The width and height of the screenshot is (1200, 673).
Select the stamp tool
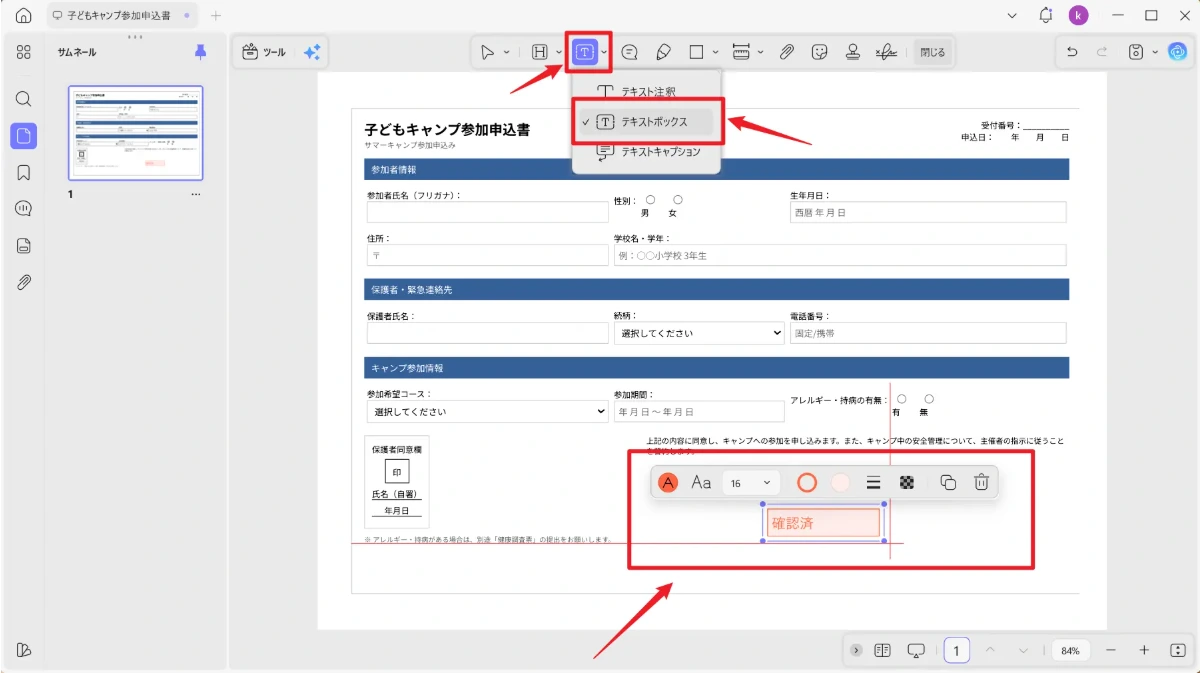pos(853,52)
